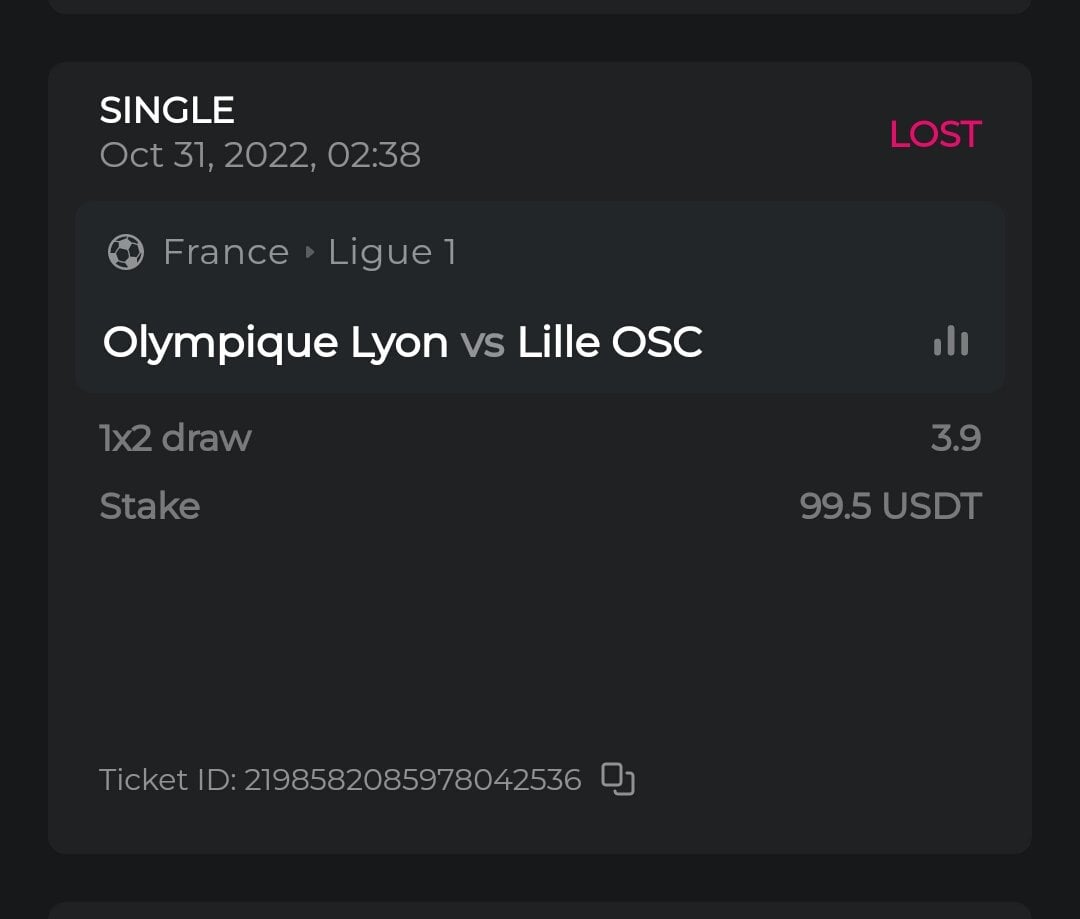Click the SINGLE bet type heading
Screen dimensions: 1080x919
pyautogui.click(x=167, y=110)
